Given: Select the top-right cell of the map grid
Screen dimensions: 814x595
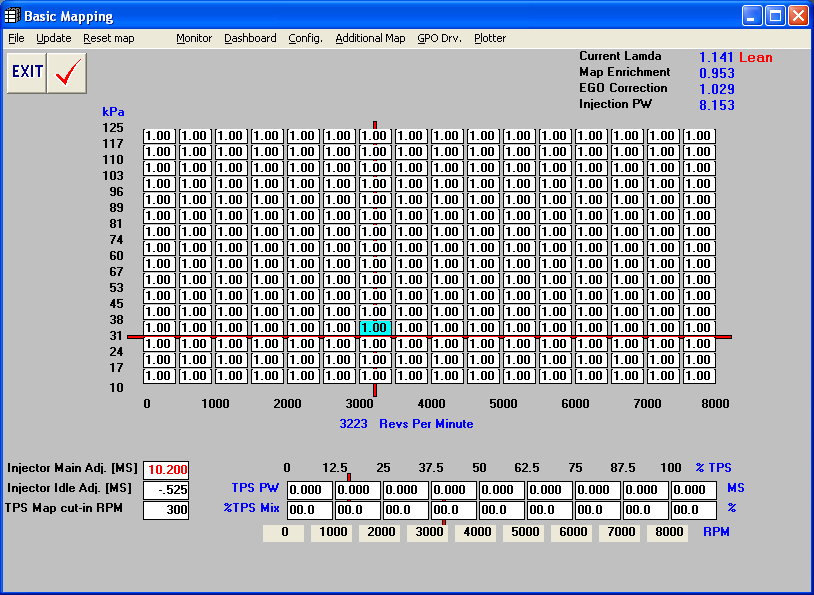Looking at the screenshot, I should pos(699,136).
